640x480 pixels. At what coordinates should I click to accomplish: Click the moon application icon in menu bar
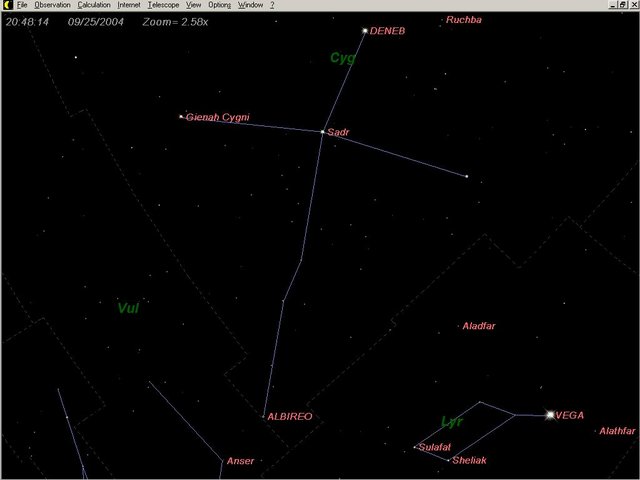(x=6, y=5)
